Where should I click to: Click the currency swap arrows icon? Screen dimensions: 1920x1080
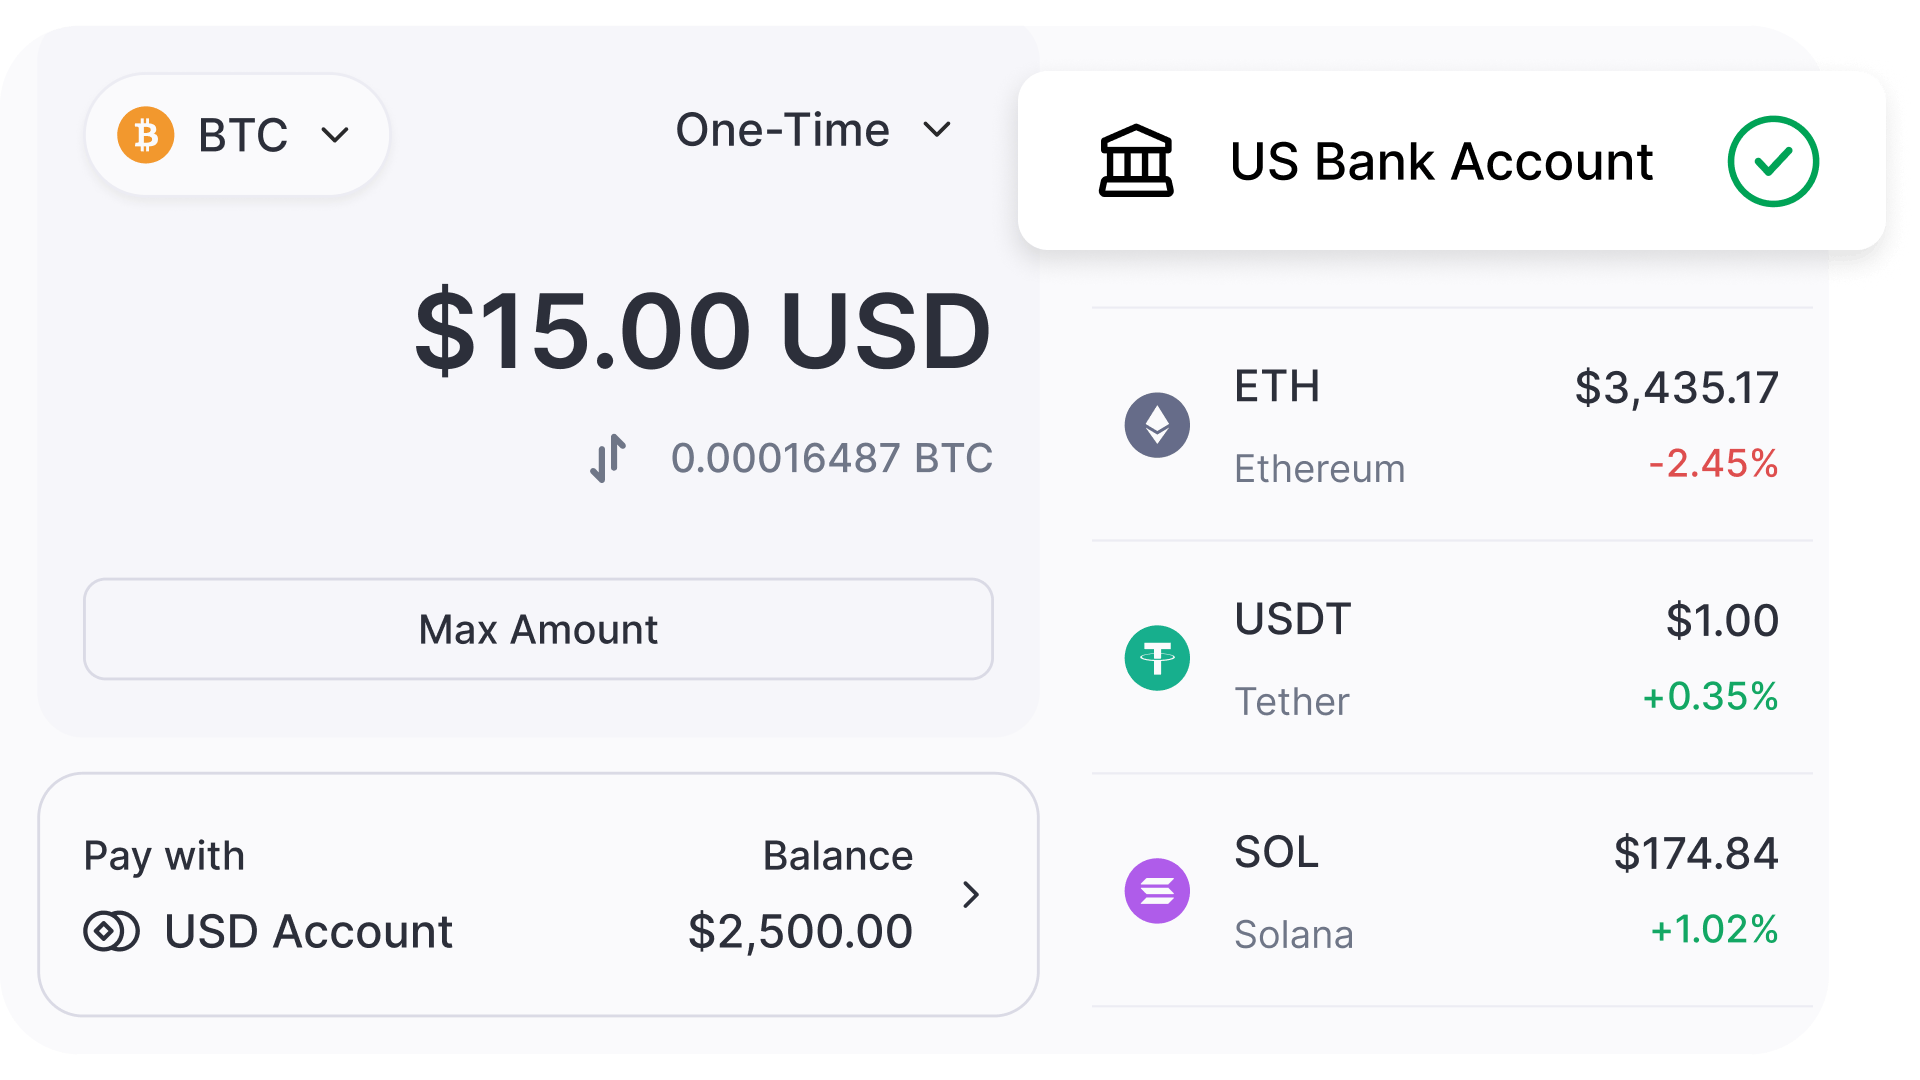pyautogui.click(x=608, y=458)
